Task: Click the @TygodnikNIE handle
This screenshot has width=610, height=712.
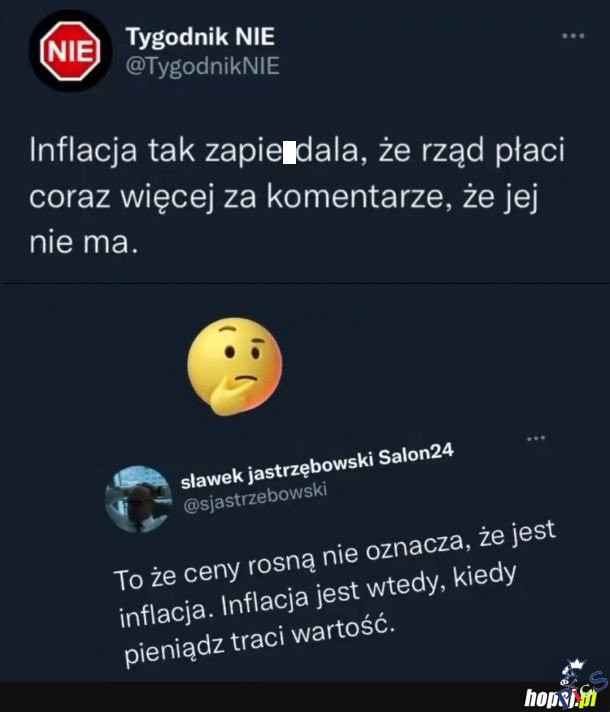Action: click(x=202, y=67)
